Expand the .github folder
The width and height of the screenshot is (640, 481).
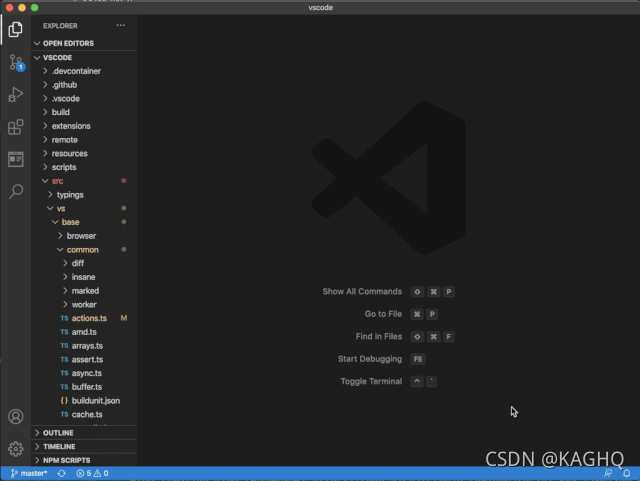(x=84, y=85)
